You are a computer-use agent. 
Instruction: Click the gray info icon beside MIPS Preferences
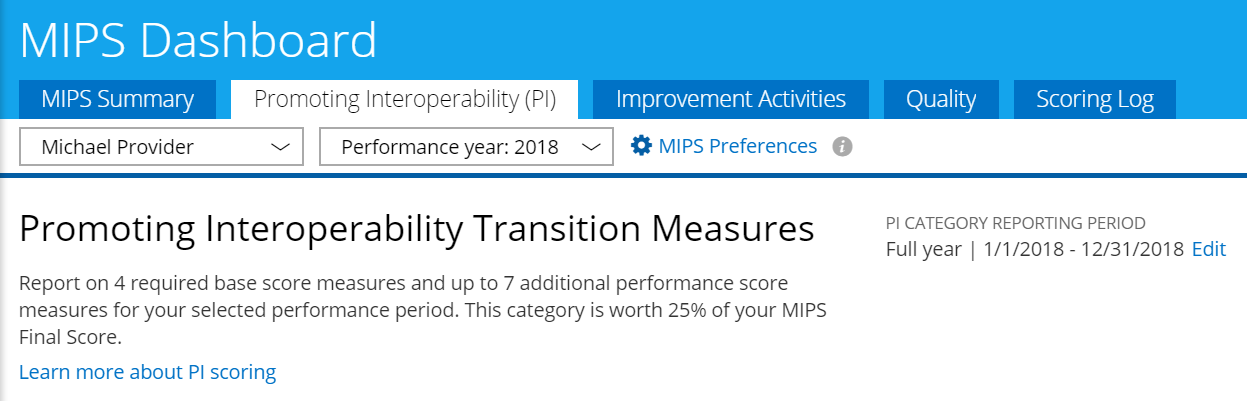(843, 147)
